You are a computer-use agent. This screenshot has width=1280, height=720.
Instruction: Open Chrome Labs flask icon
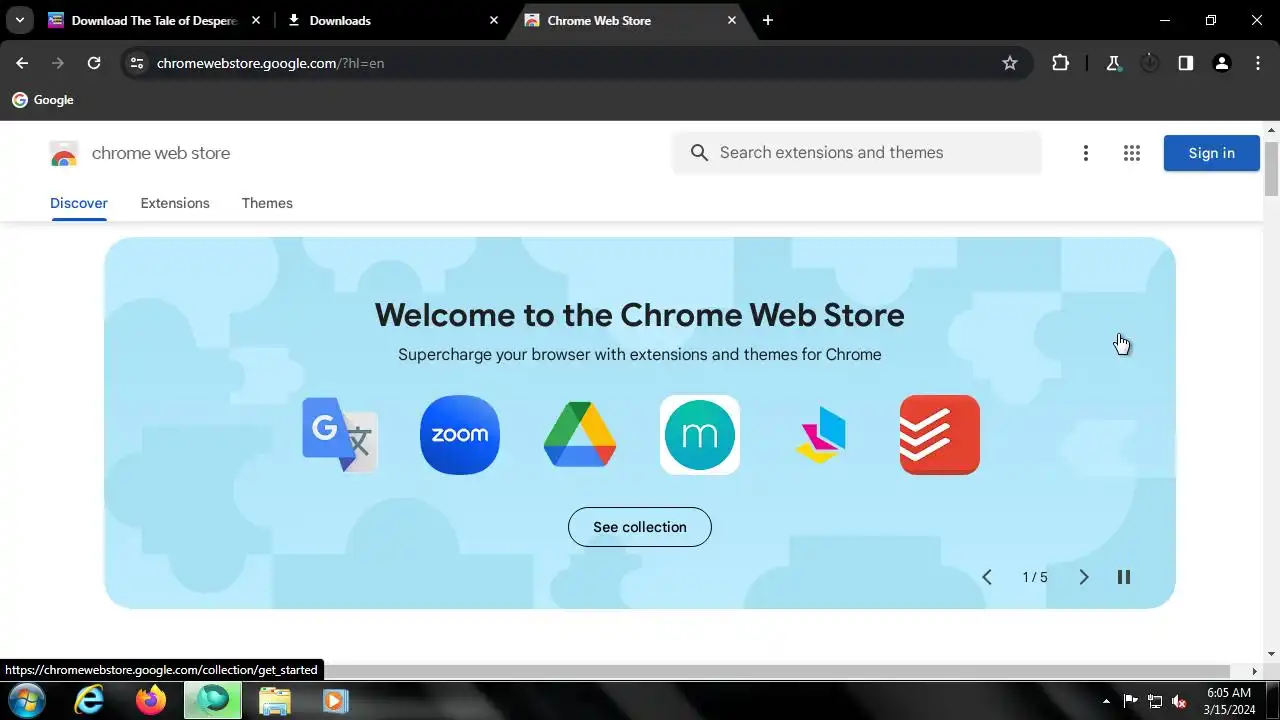point(1113,63)
